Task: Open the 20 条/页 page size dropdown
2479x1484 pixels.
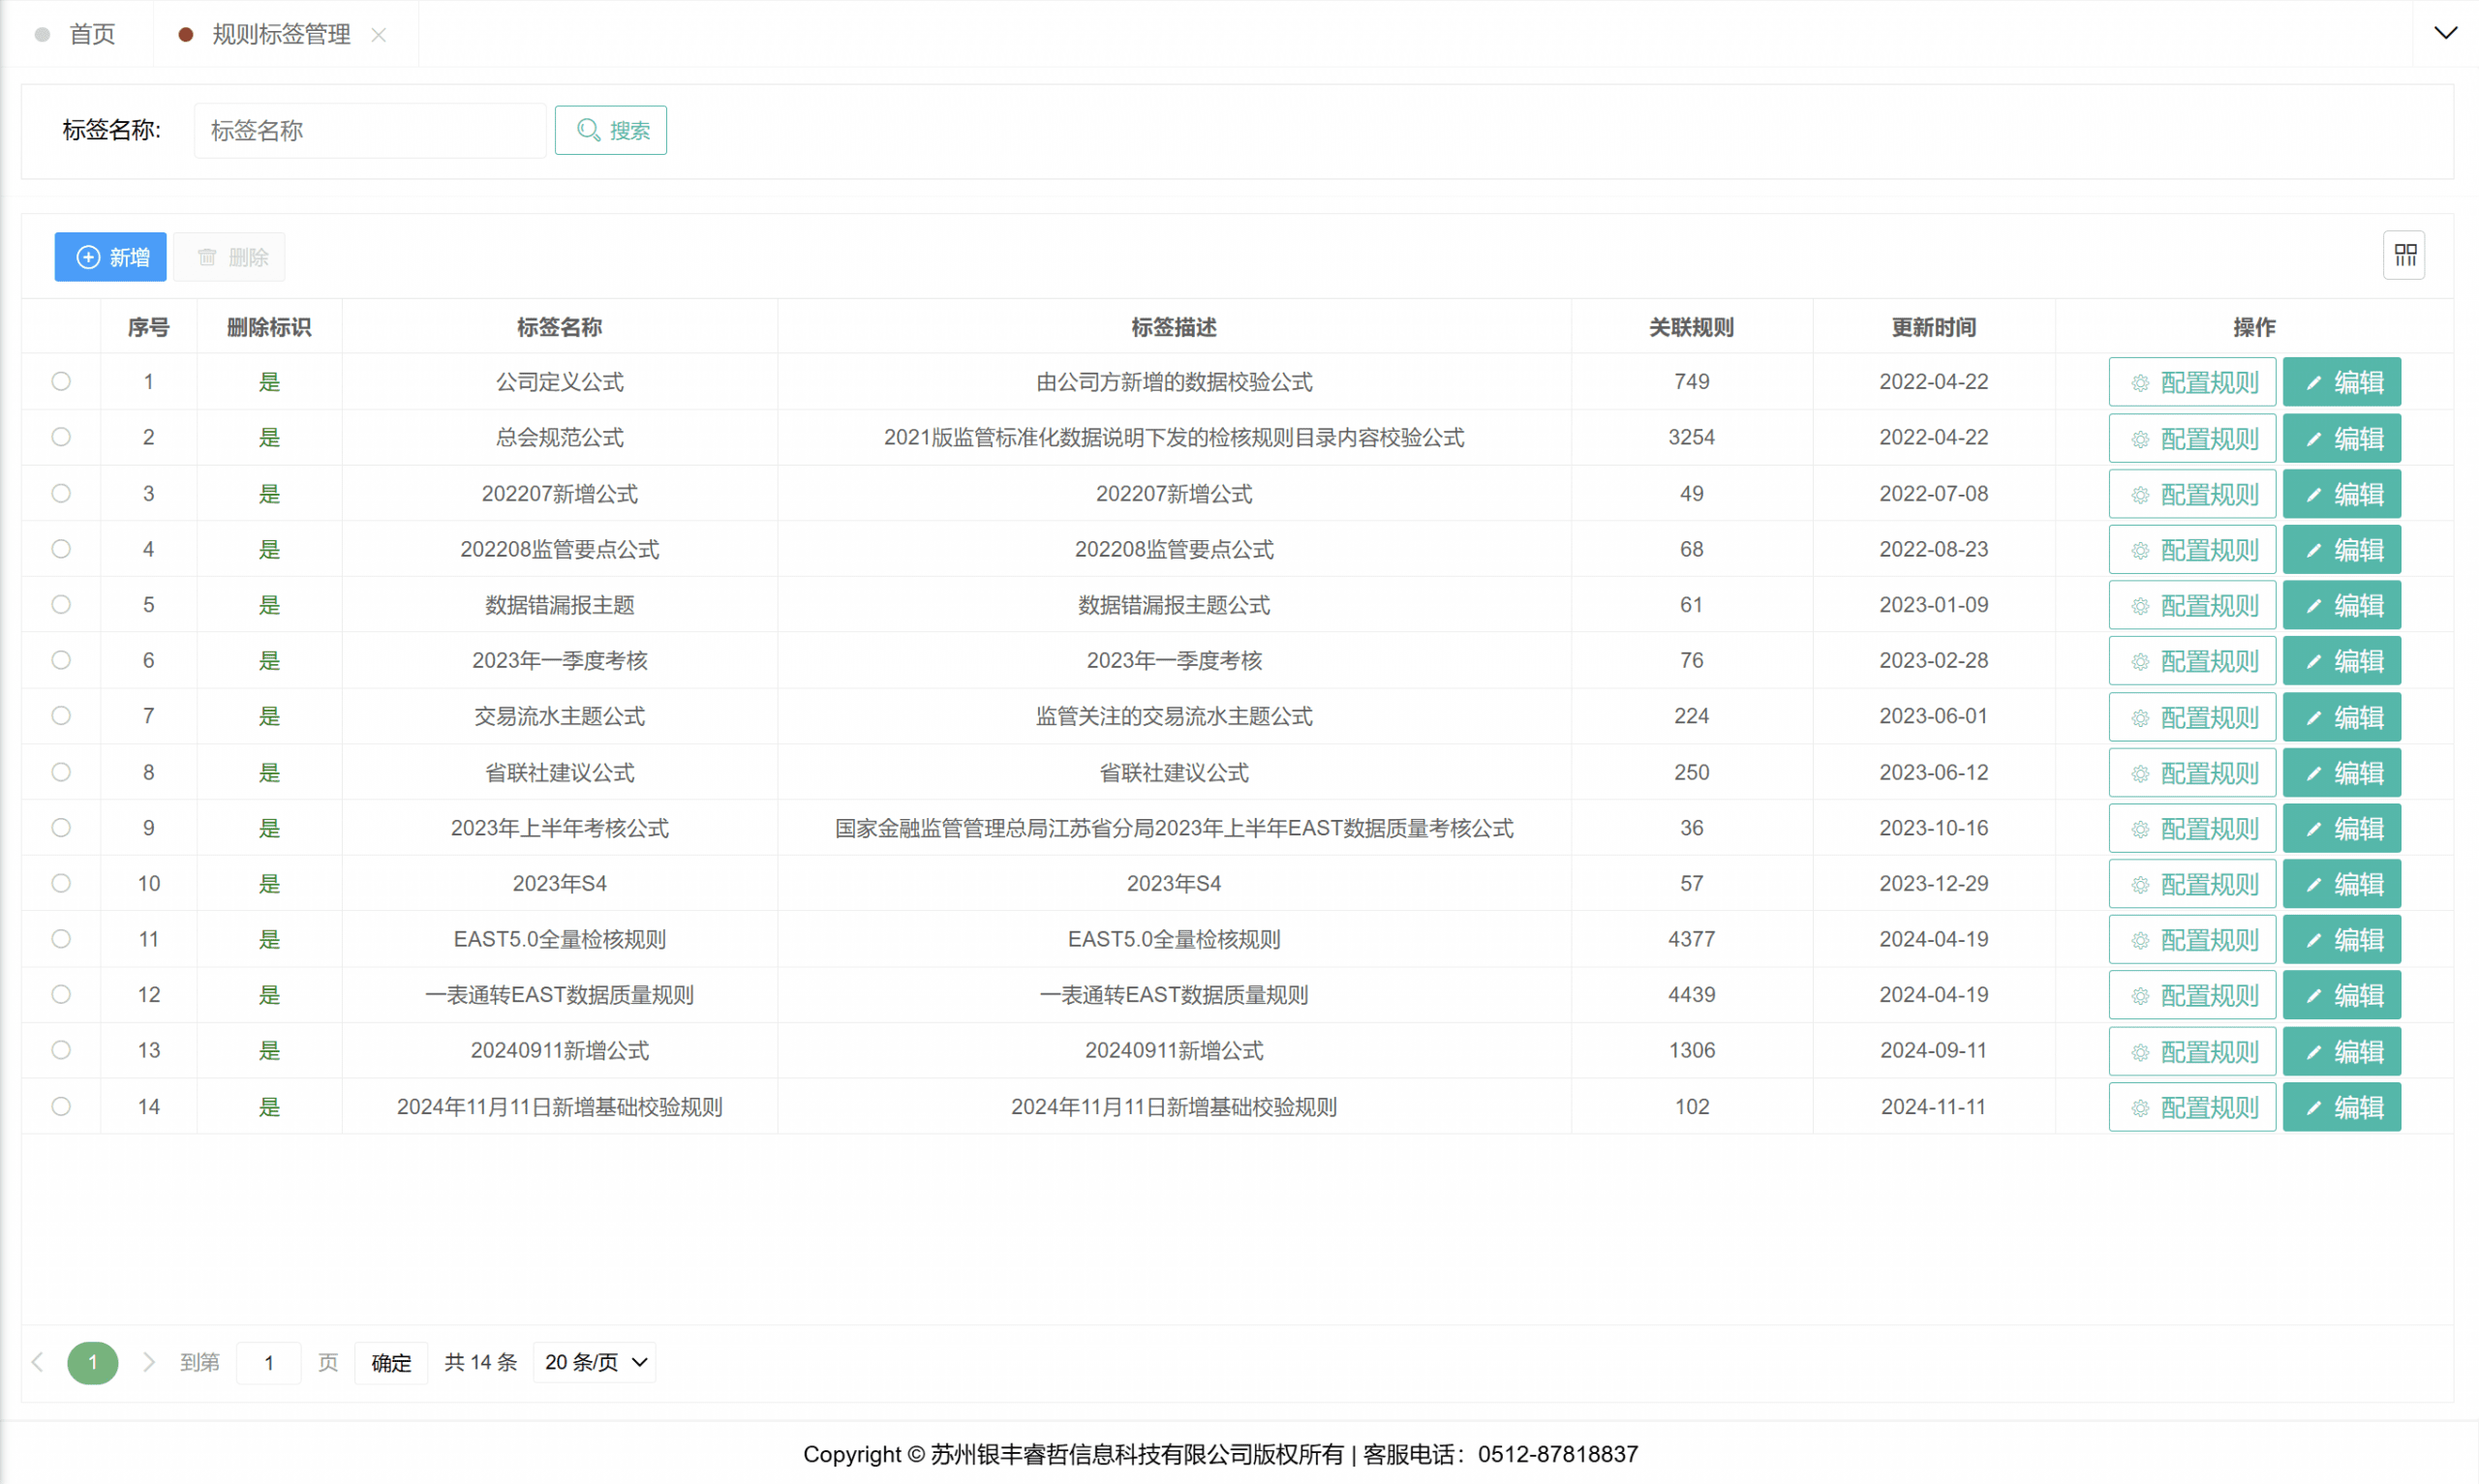Action: click(x=595, y=1362)
